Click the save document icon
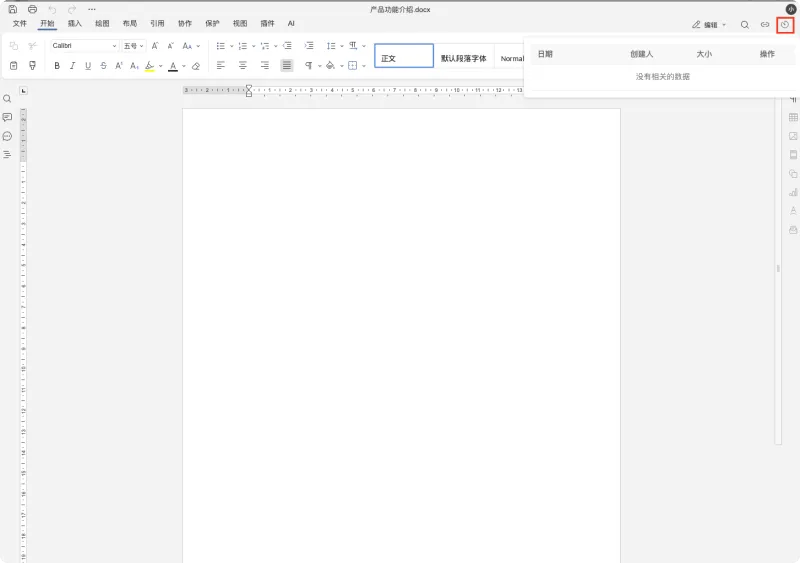The width and height of the screenshot is (800, 563). (x=13, y=9)
